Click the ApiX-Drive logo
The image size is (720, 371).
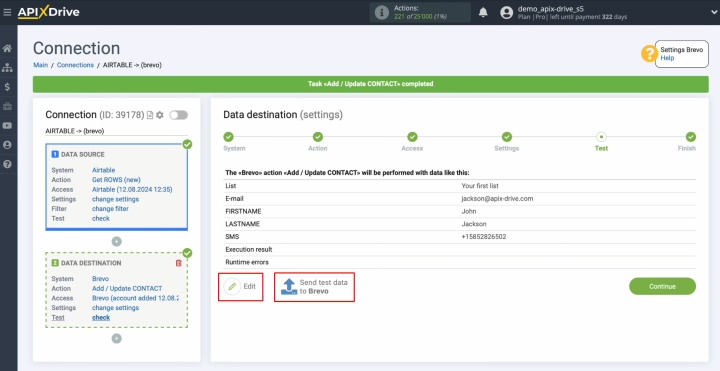(49, 12)
